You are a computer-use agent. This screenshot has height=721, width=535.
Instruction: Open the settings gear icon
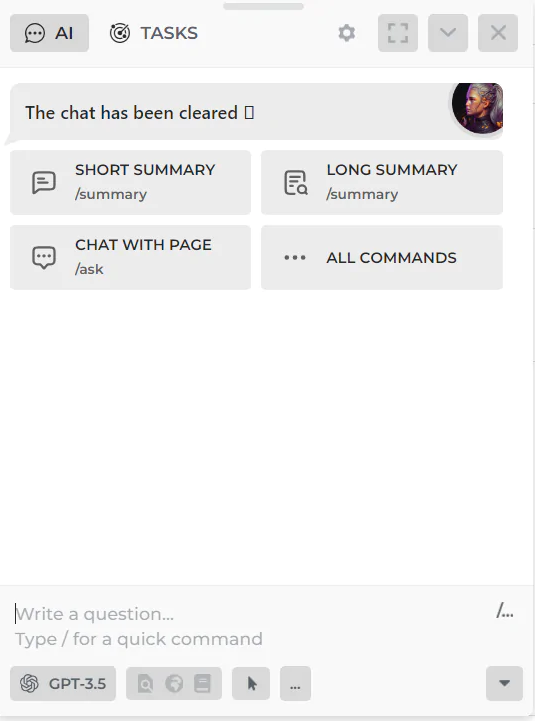click(346, 33)
